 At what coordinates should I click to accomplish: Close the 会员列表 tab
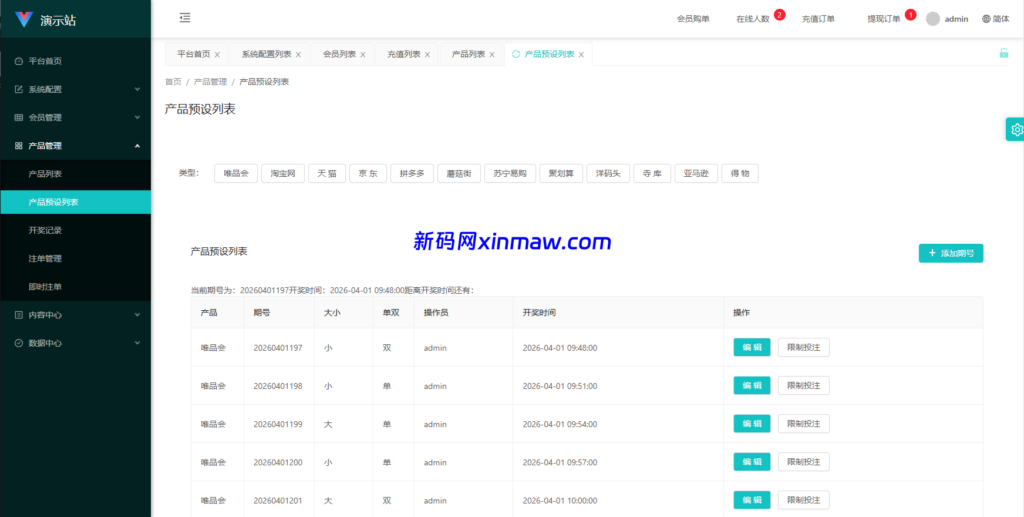point(363,55)
